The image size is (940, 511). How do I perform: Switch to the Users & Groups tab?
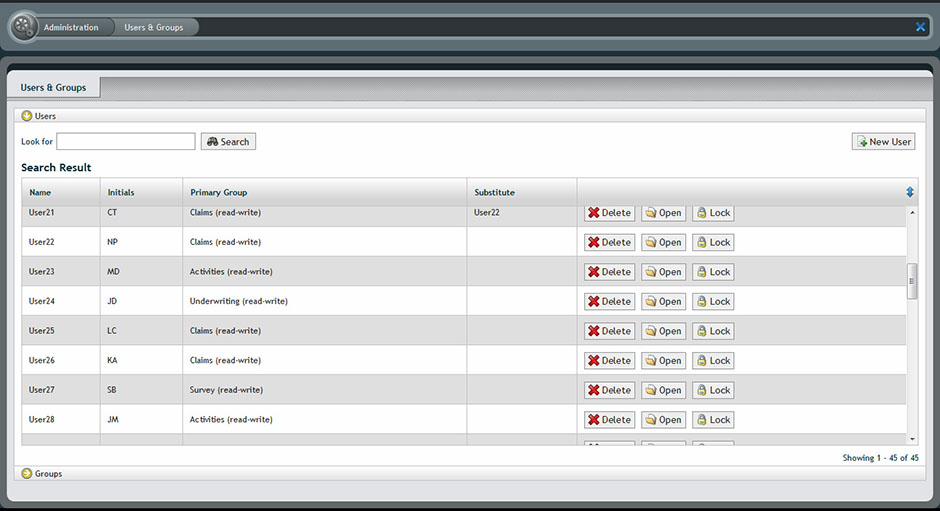[53, 88]
